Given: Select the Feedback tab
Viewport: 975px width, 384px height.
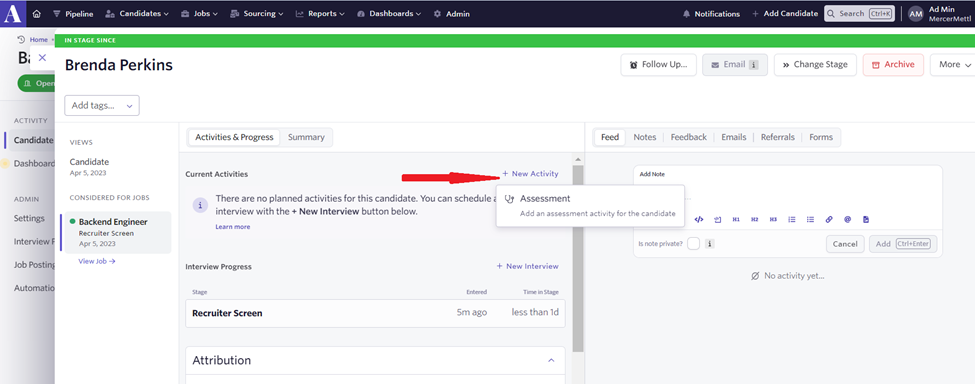Looking at the screenshot, I should [x=688, y=137].
